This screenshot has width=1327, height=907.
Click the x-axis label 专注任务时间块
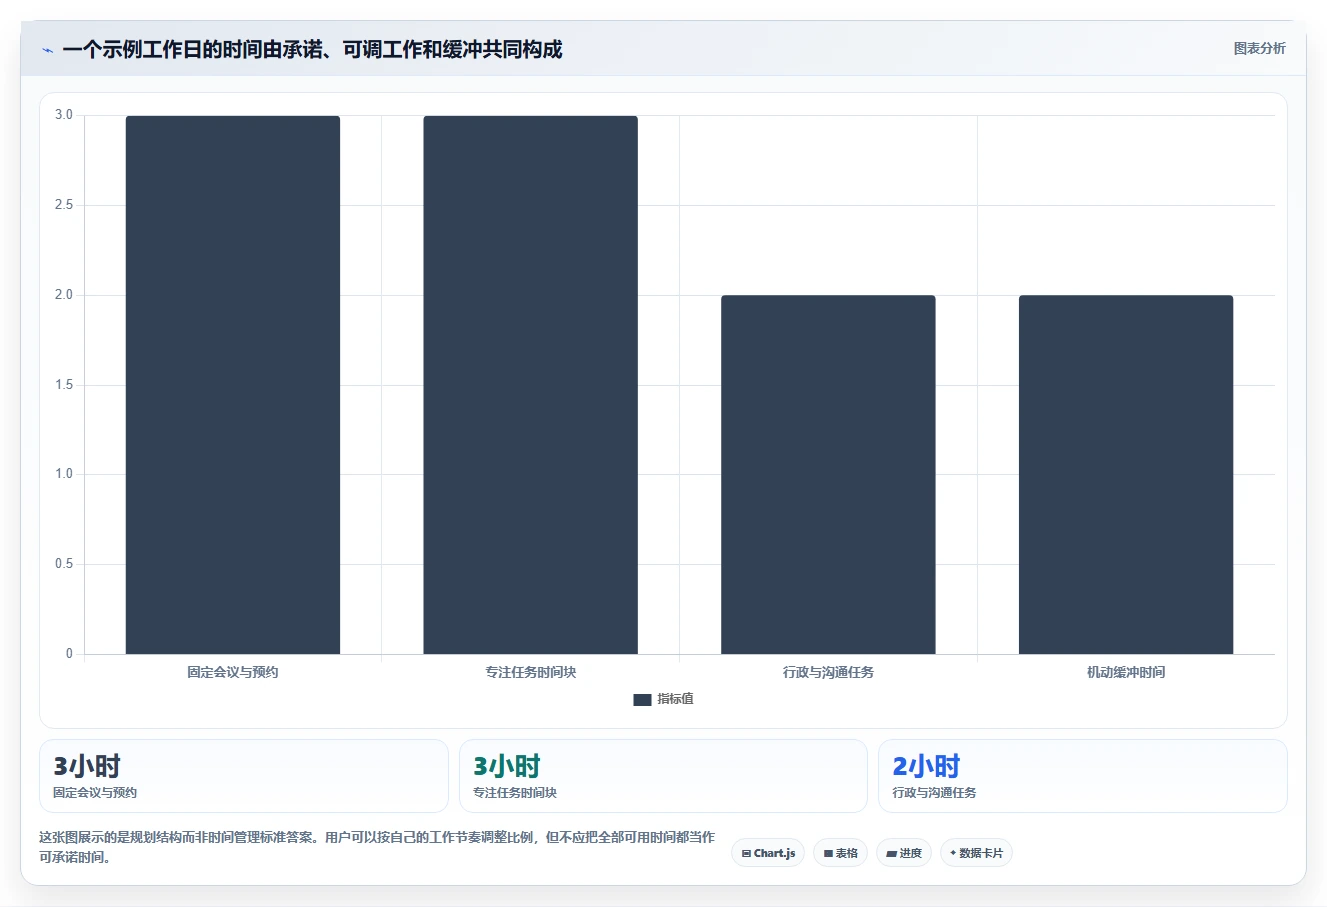pyautogui.click(x=531, y=672)
